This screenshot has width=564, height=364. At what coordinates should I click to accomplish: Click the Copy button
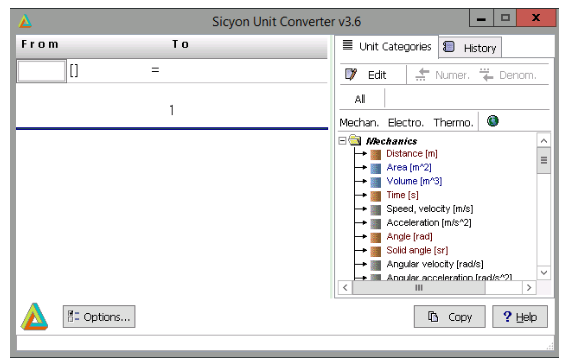(449, 317)
